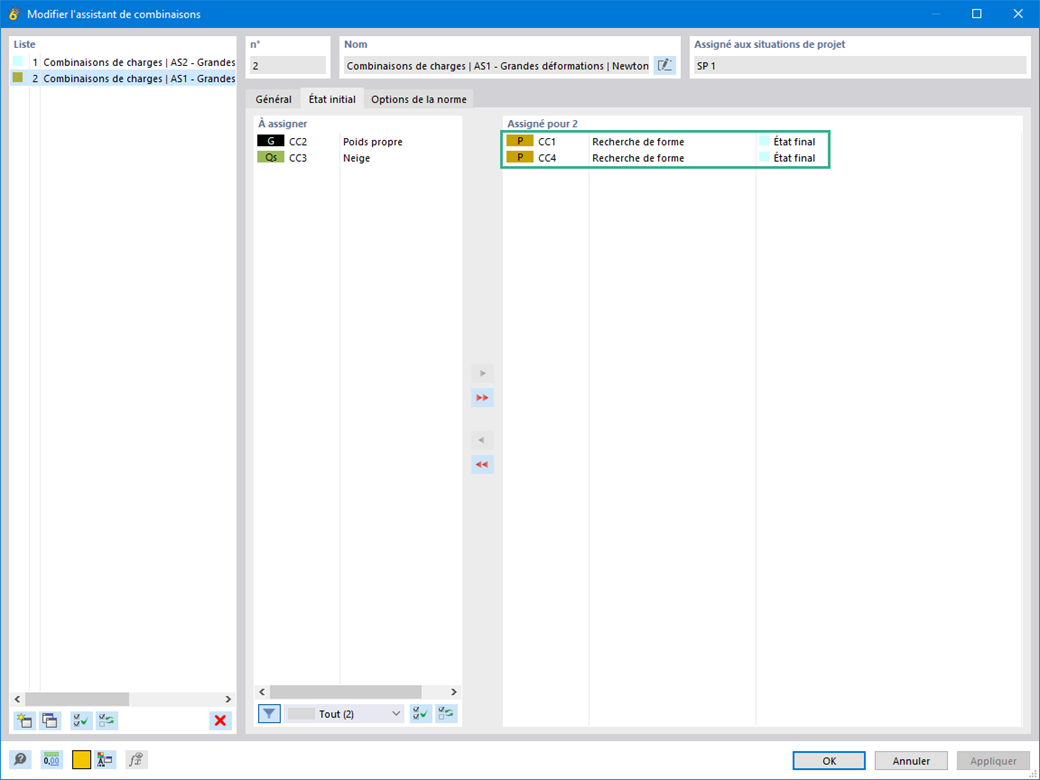Click the cyan color square of list item 1
Viewport: 1040px width, 780px height.
pos(18,62)
